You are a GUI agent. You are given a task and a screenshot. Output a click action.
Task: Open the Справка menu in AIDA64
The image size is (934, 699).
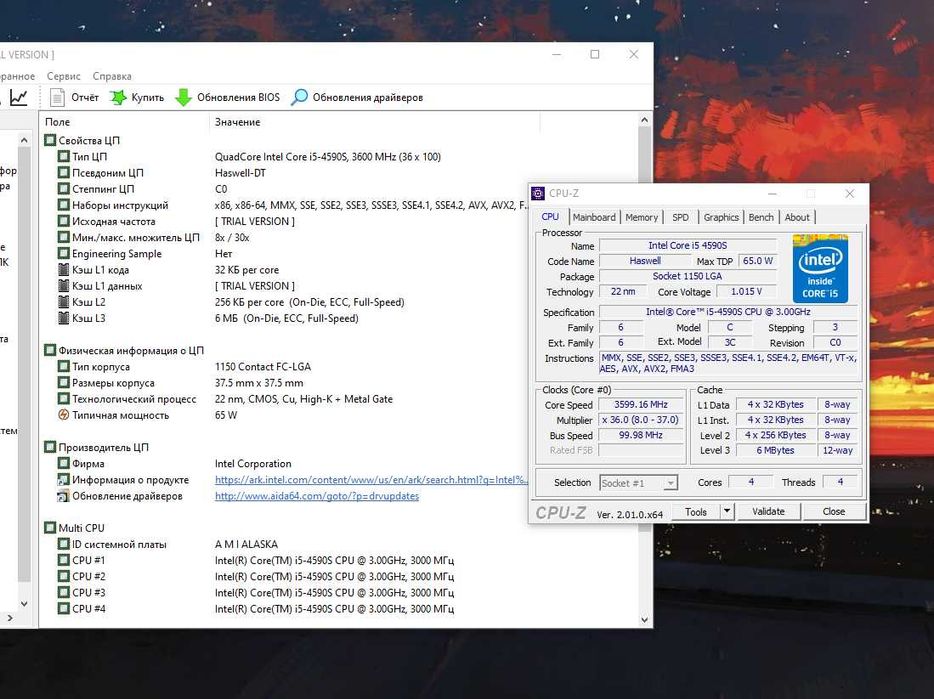click(x=112, y=76)
